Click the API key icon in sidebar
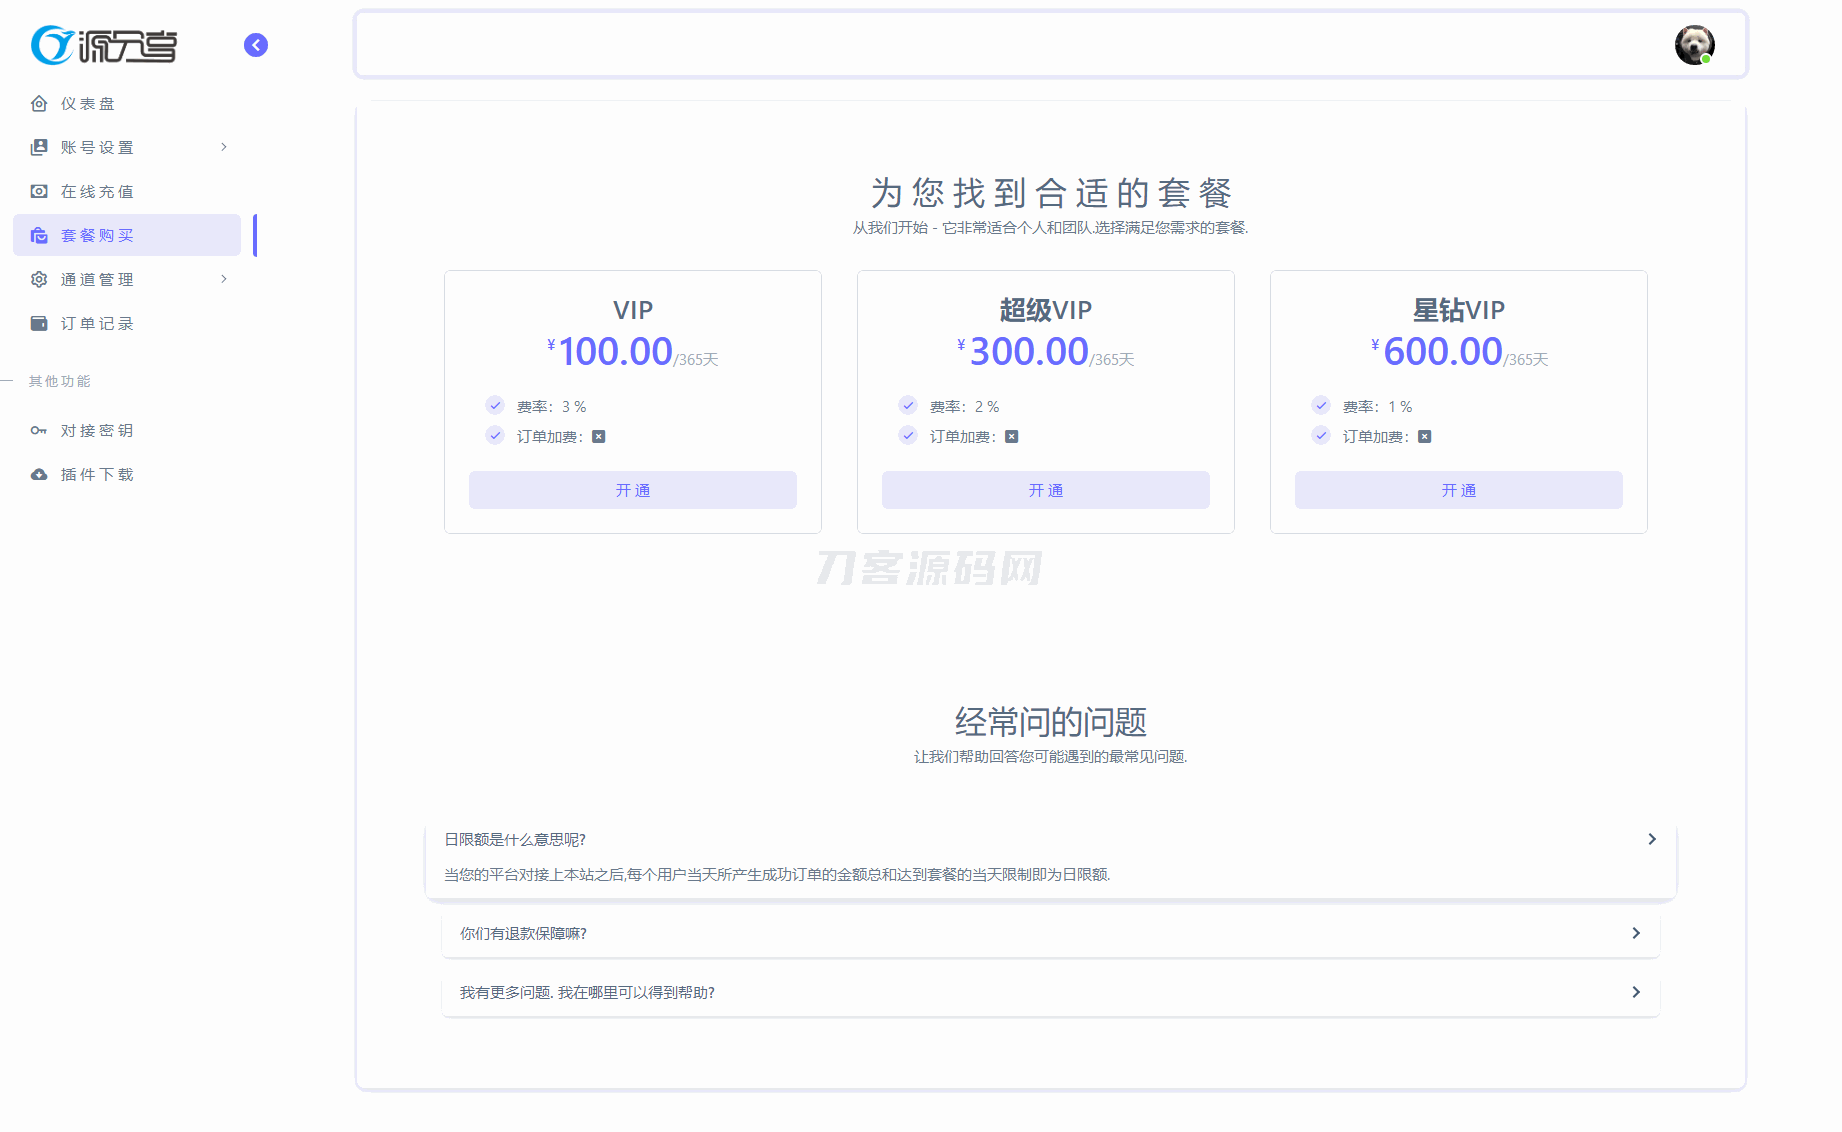The image size is (1842, 1132). tap(39, 431)
